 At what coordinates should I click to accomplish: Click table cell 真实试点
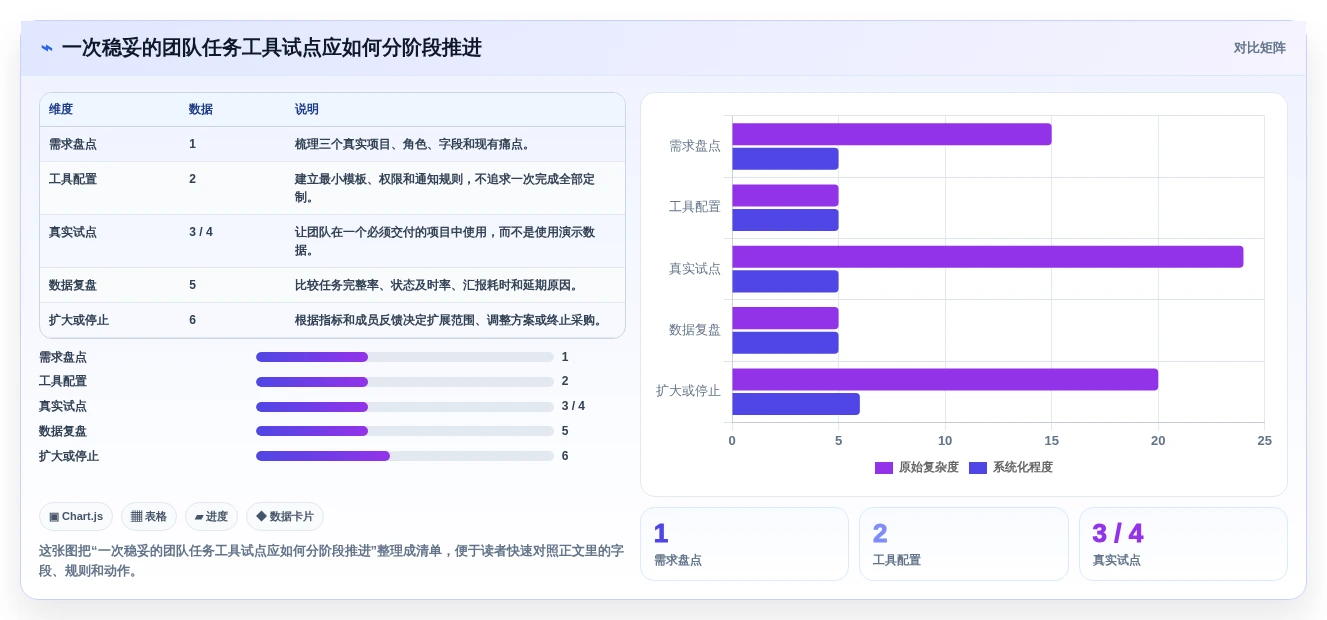click(x=73, y=232)
